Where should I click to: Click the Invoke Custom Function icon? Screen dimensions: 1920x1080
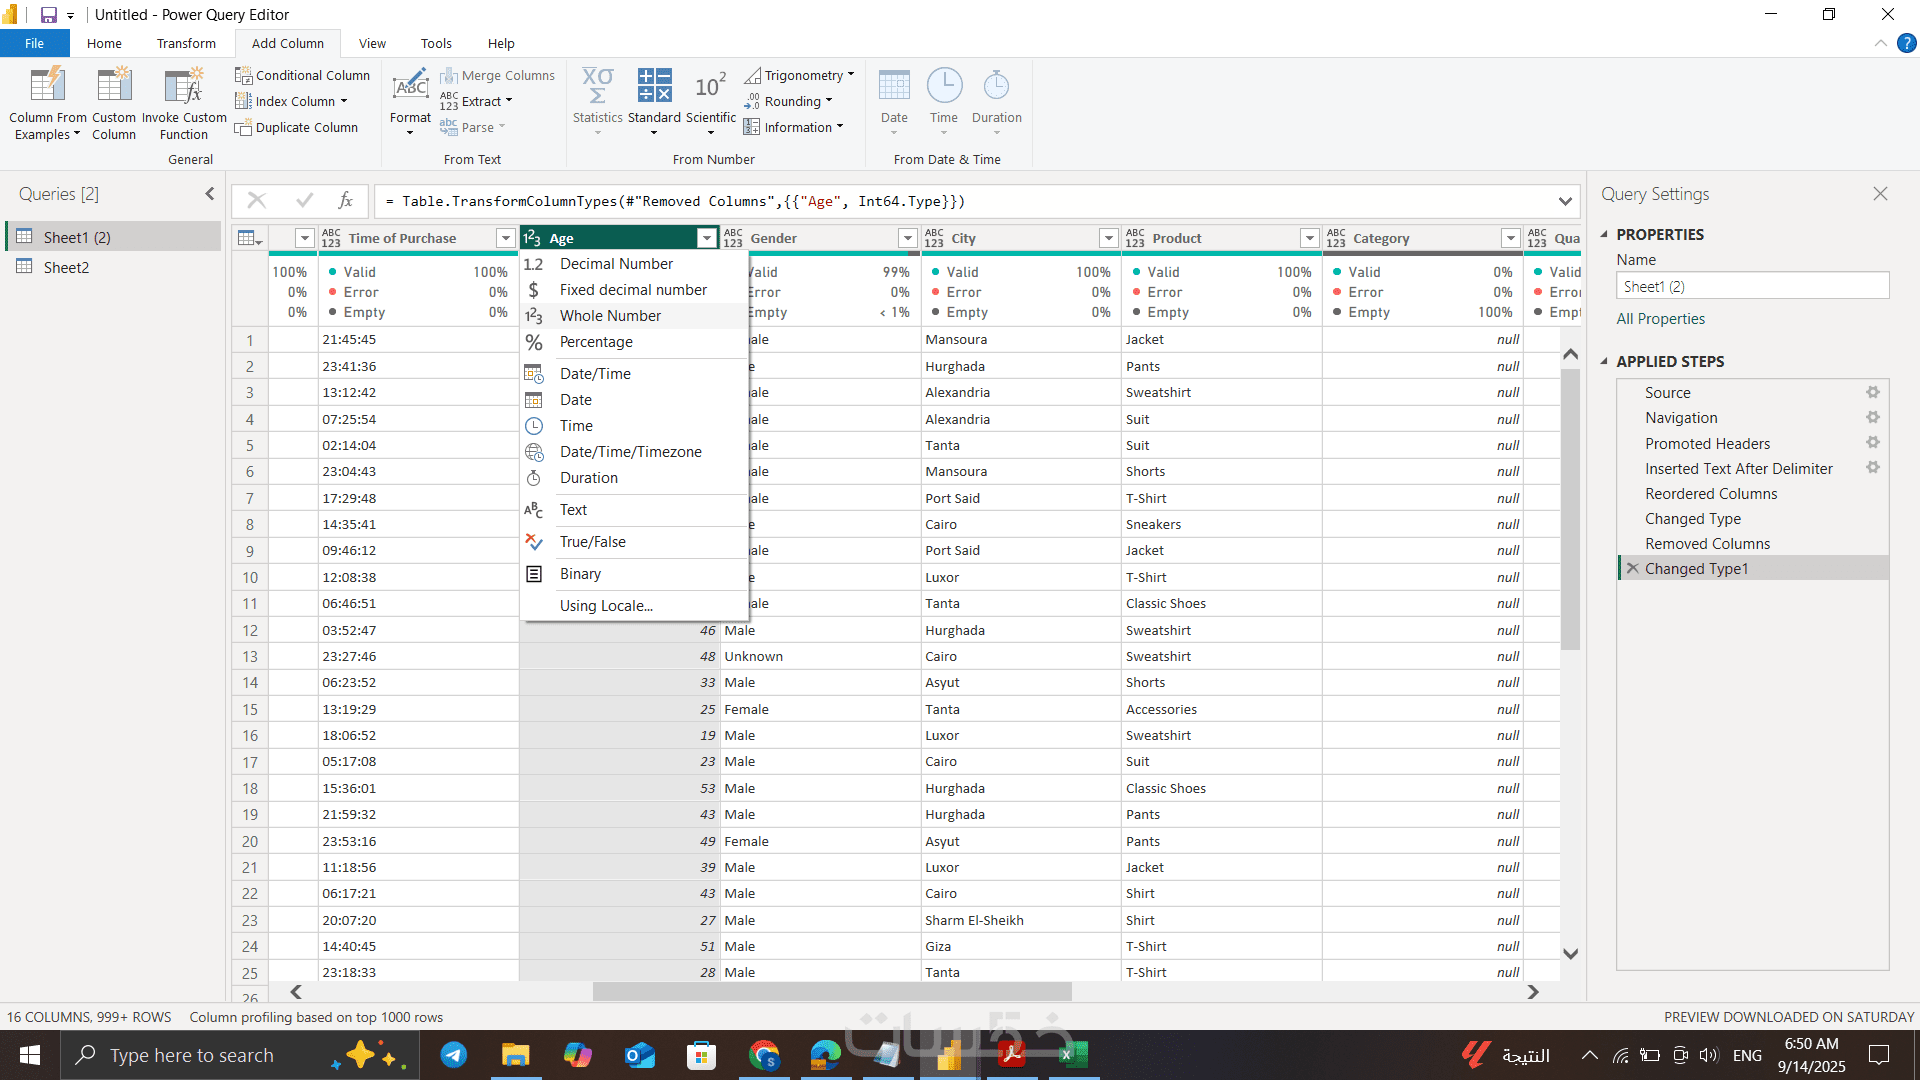click(x=184, y=87)
